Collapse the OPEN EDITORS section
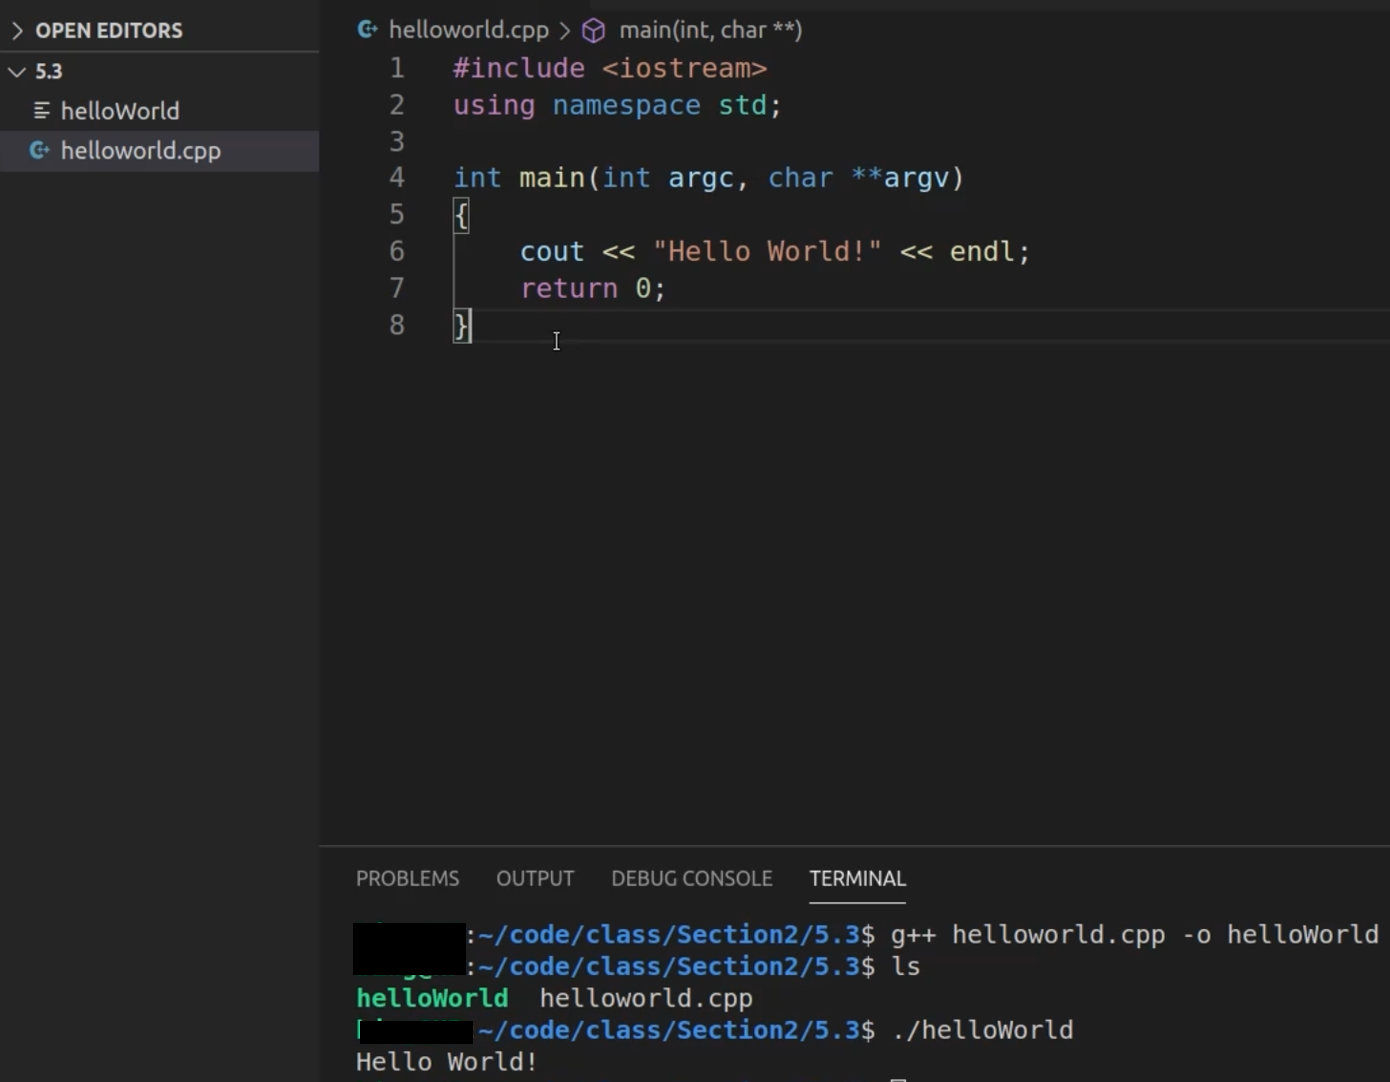Image resolution: width=1390 pixels, height=1082 pixels. 15,30
